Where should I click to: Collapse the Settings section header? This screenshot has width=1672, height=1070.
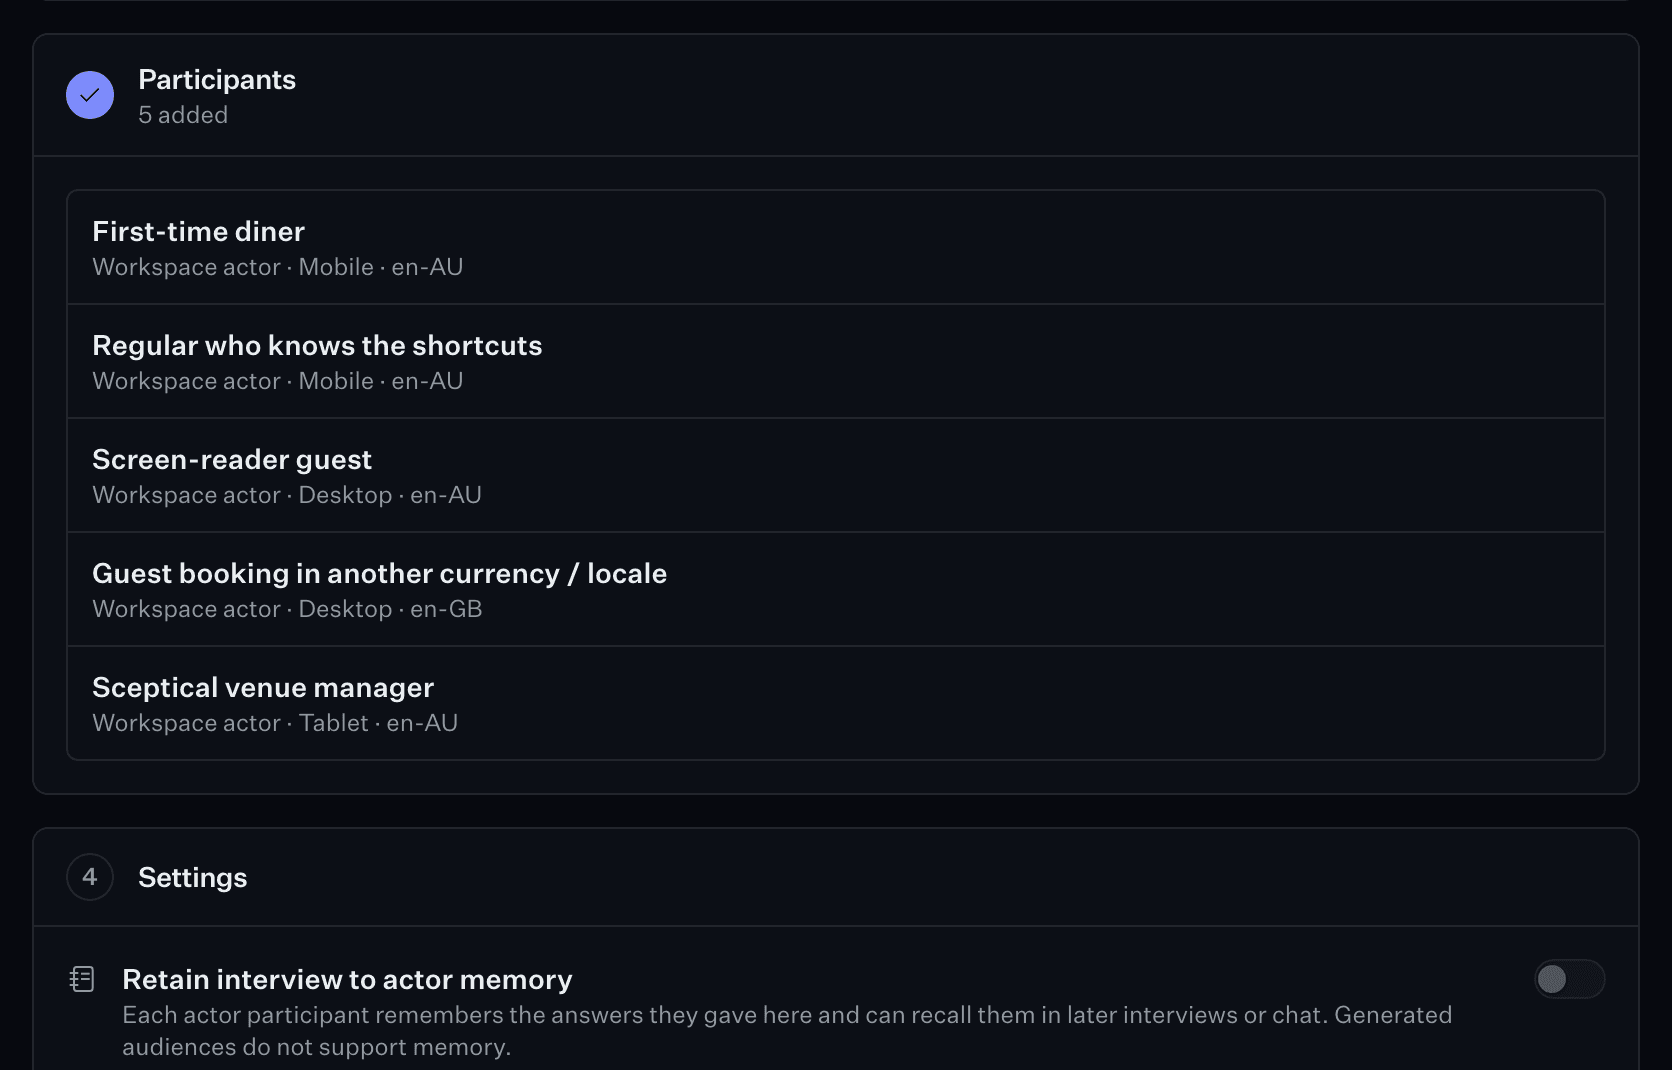836,877
